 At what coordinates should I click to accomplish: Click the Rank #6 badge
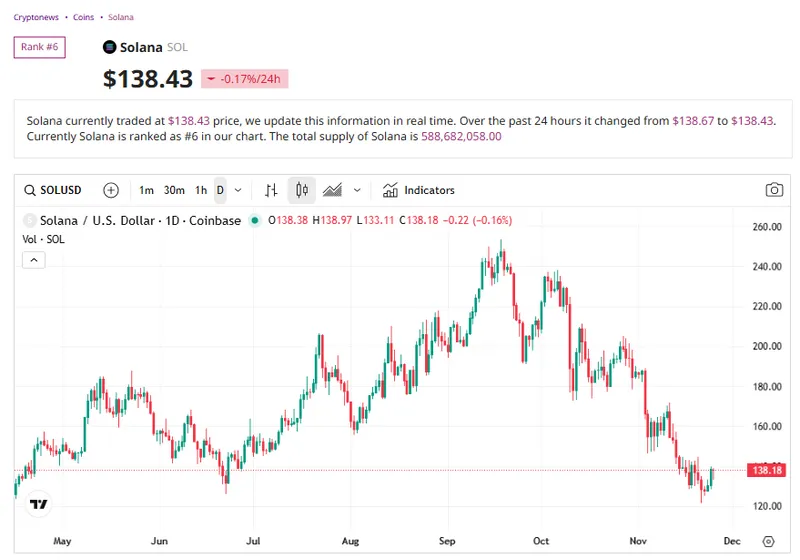click(x=39, y=47)
